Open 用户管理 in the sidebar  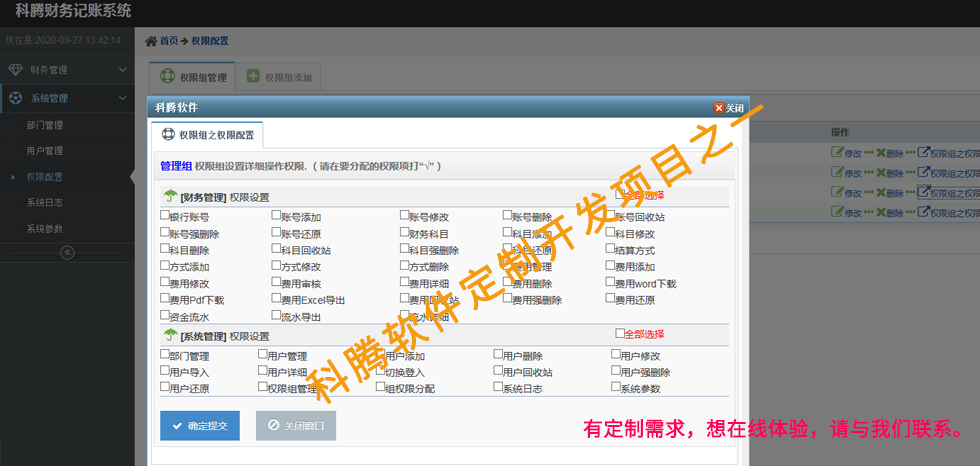pos(45,151)
